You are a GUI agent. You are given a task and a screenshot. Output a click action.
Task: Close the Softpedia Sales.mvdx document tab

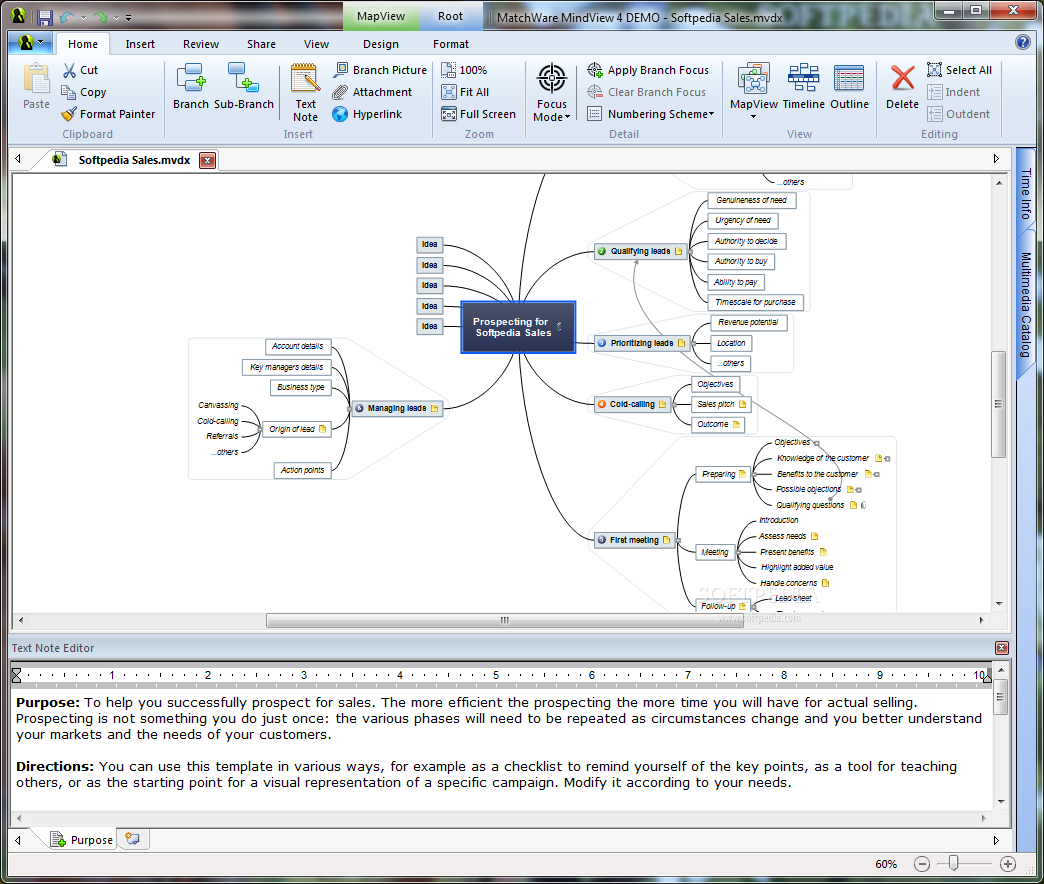coord(208,160)
